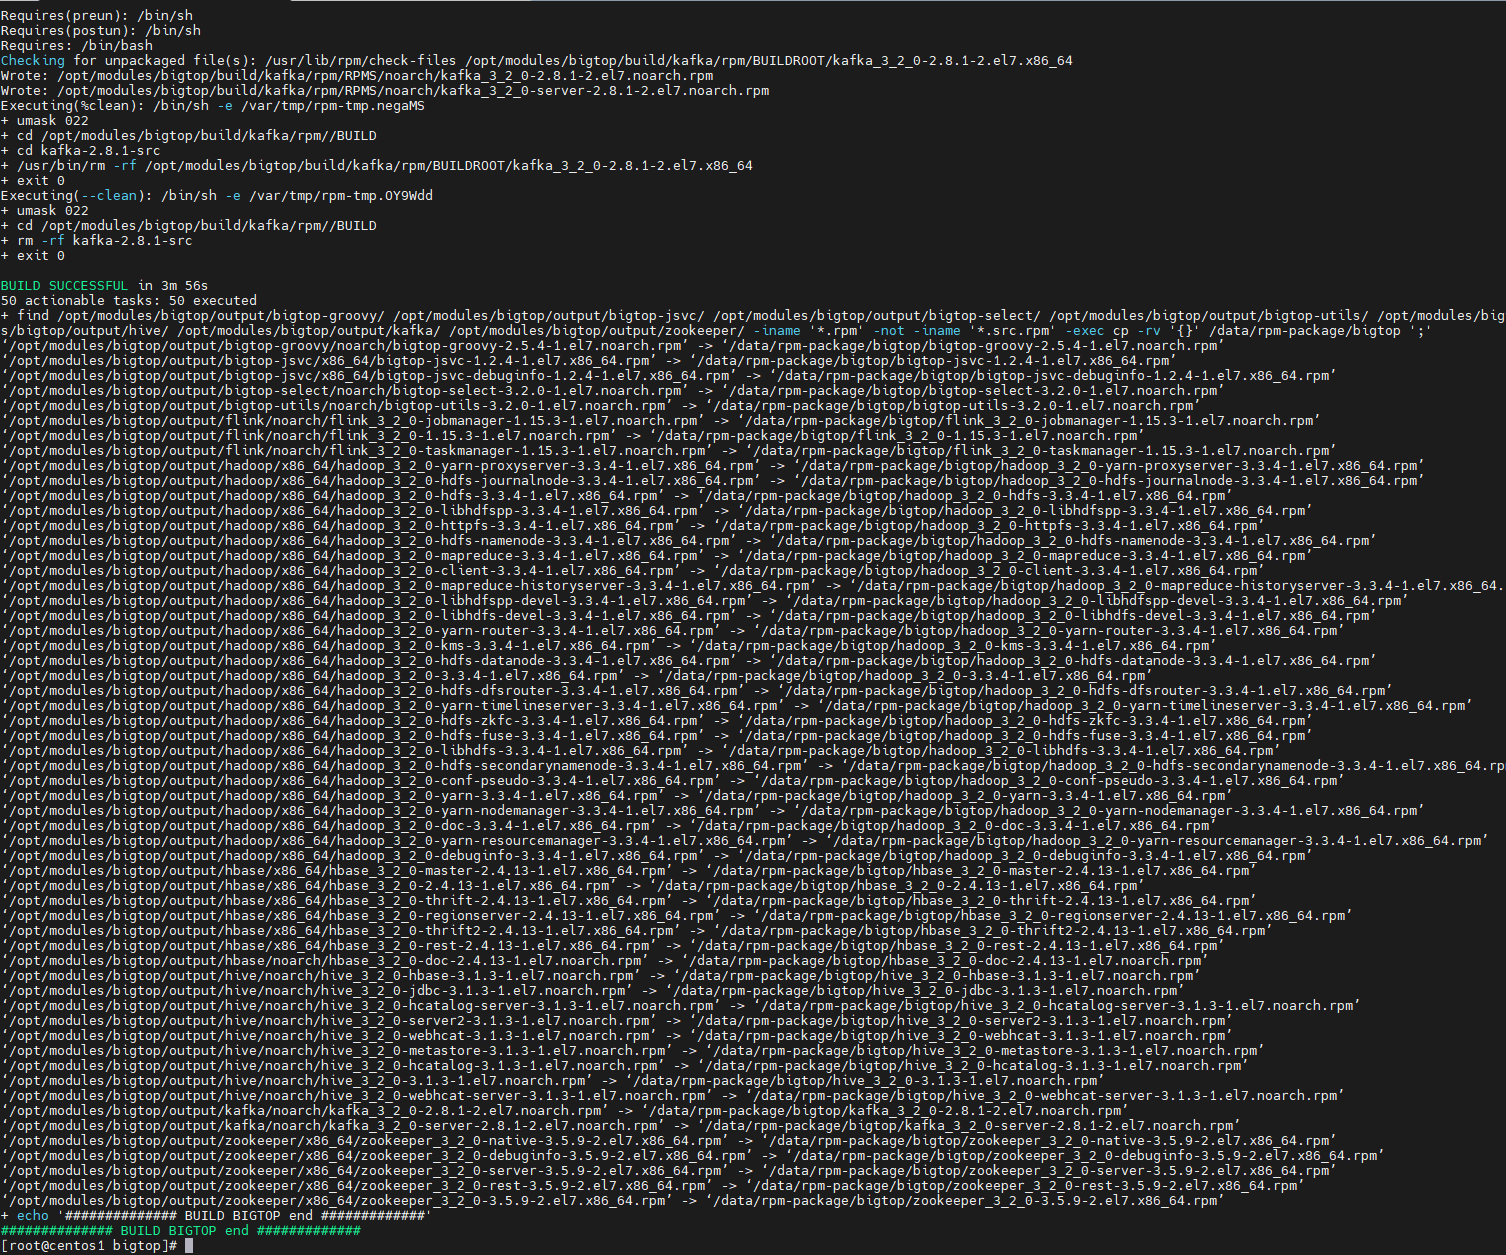Screen dimensions: 1506x1255
Task: Click the green BUILD SUCCESSFUL message
Action: point(65,286)
